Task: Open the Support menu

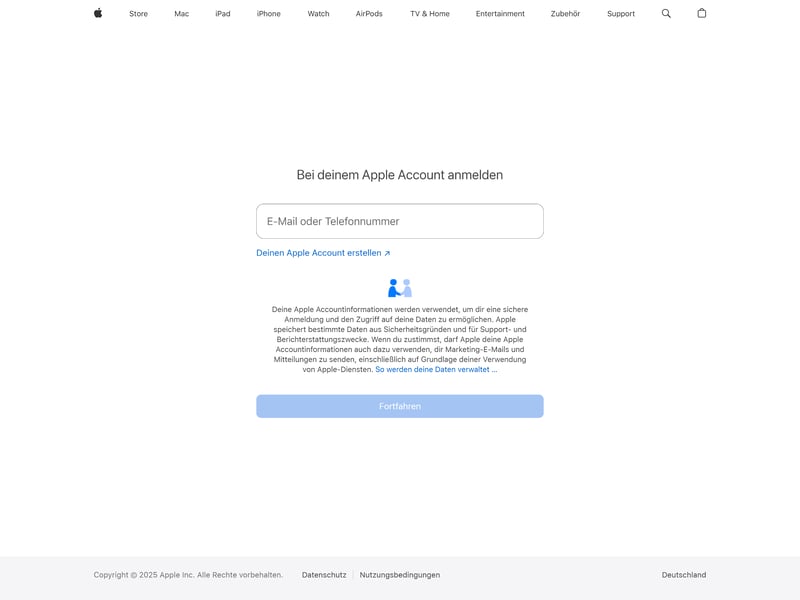Action: click(x=621, y=14)
